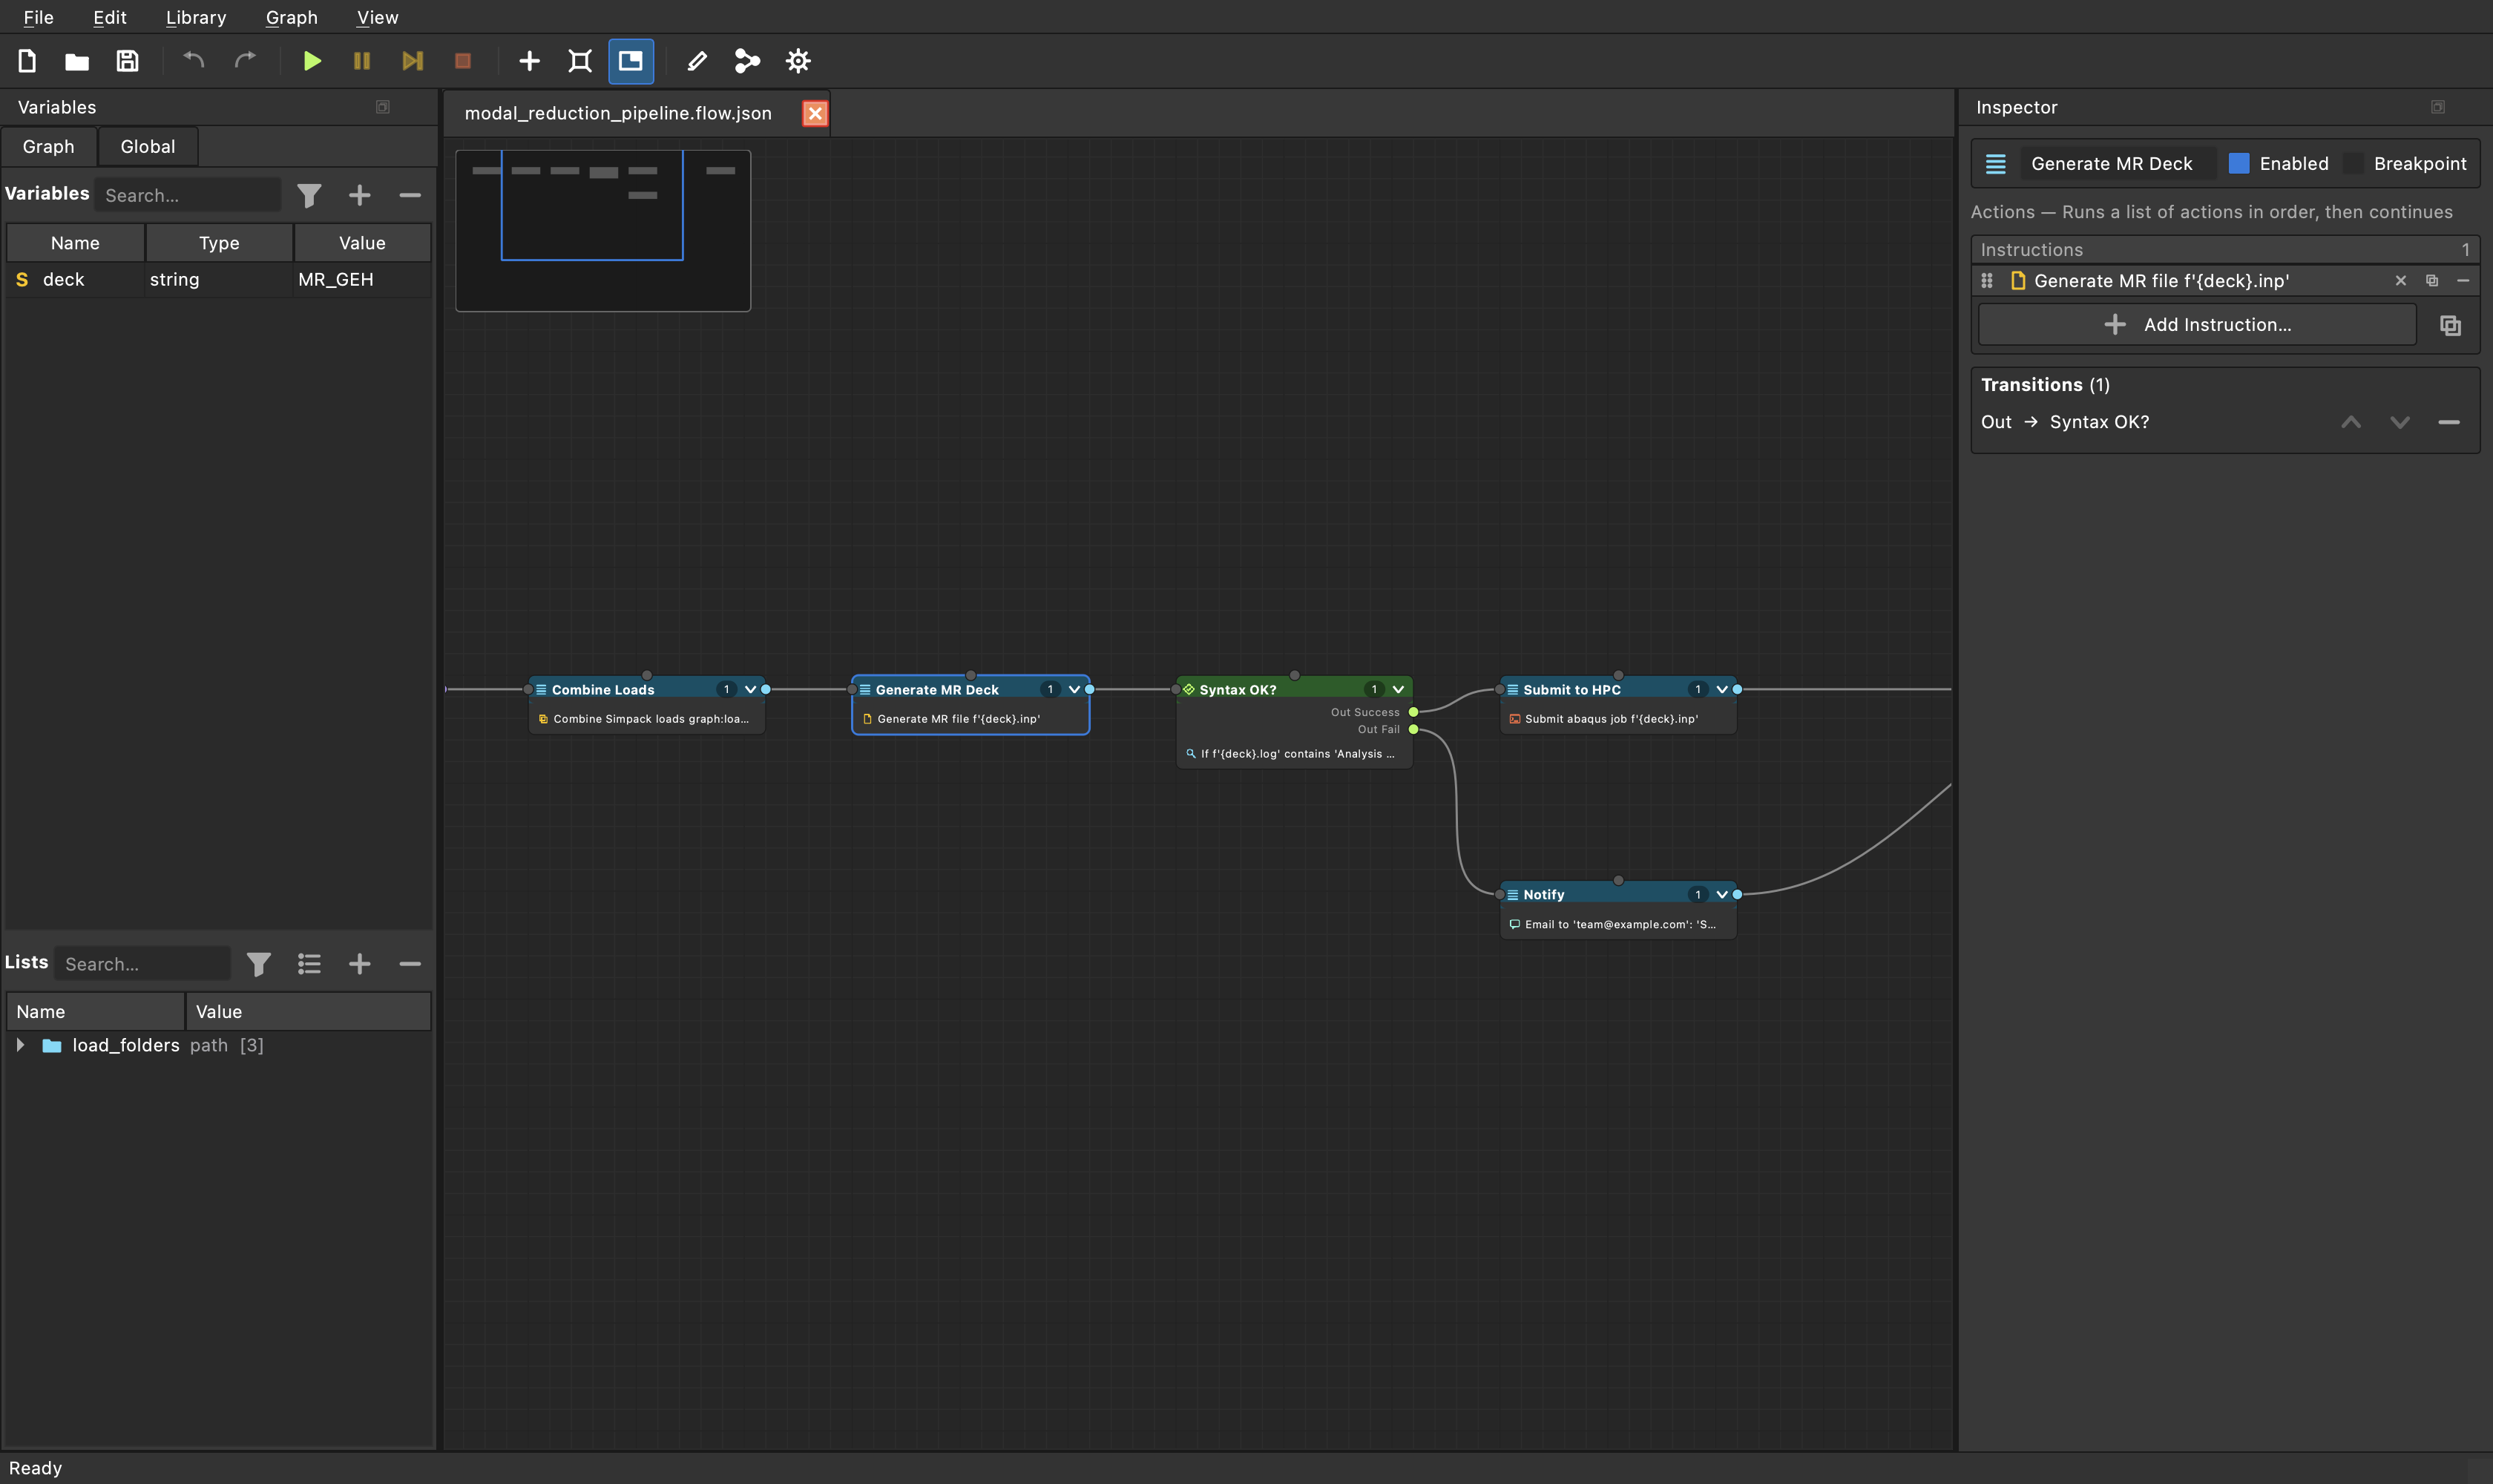Click the Lists search field
2493x1484 pixels.
click(142, 964)
